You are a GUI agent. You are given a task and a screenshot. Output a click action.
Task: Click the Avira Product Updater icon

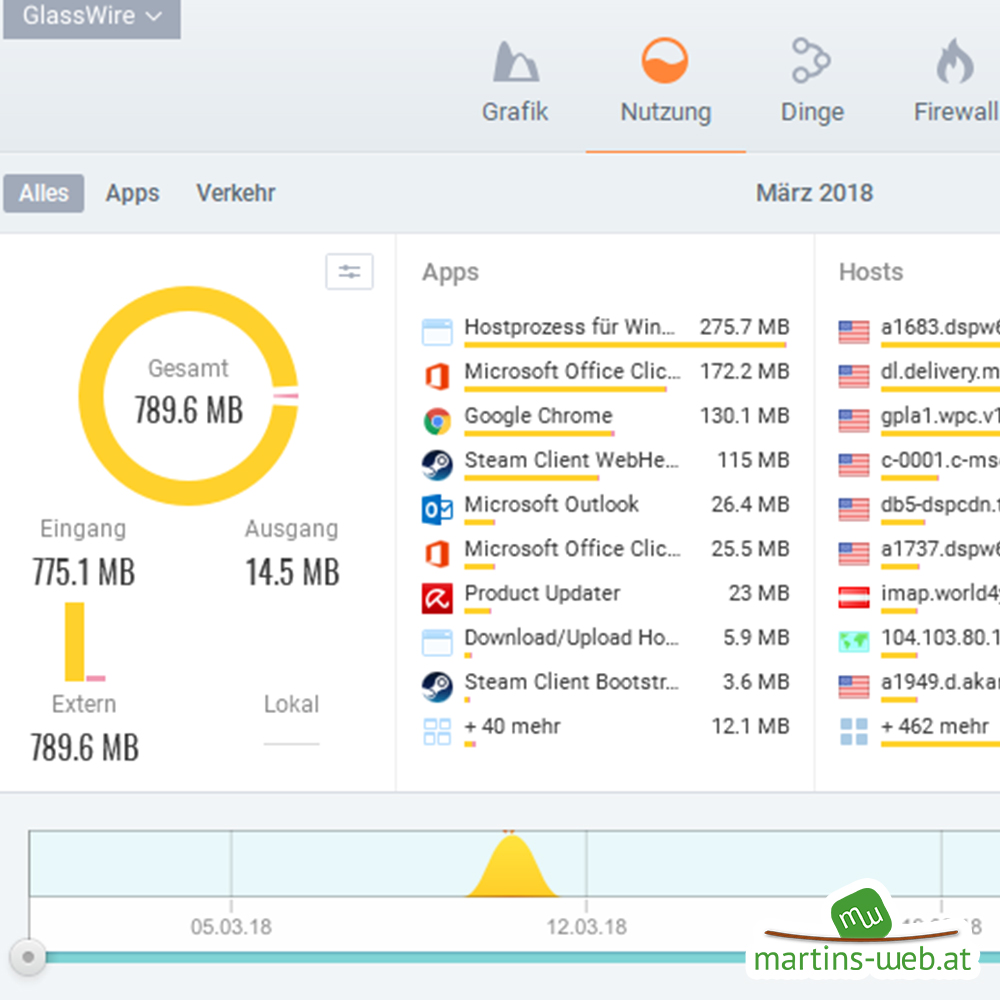click(437, 598)
